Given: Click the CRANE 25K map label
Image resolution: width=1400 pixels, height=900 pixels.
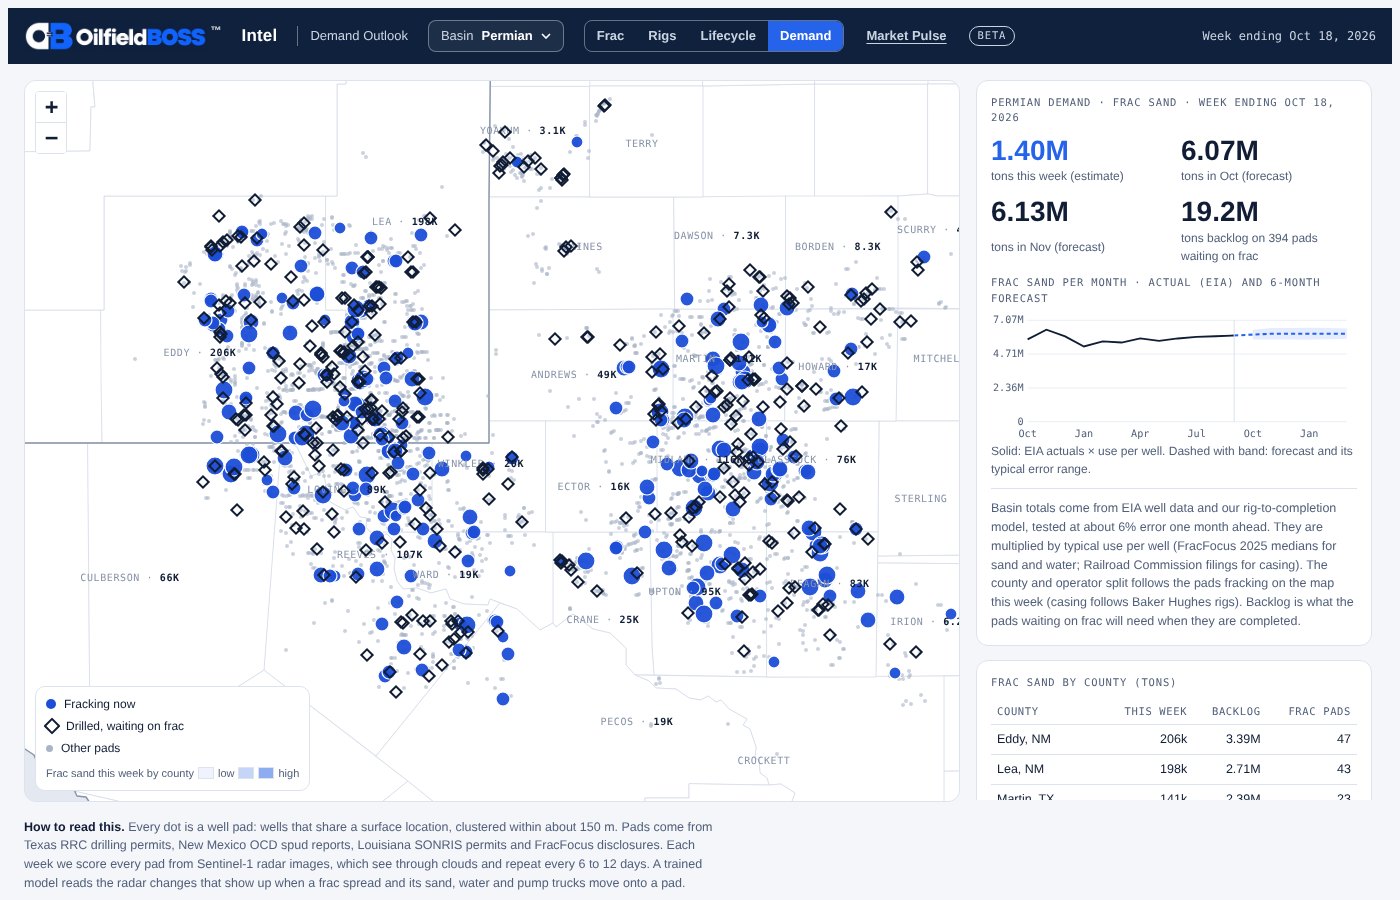Looking at the screenshot, I should click(x=603, y=620).
